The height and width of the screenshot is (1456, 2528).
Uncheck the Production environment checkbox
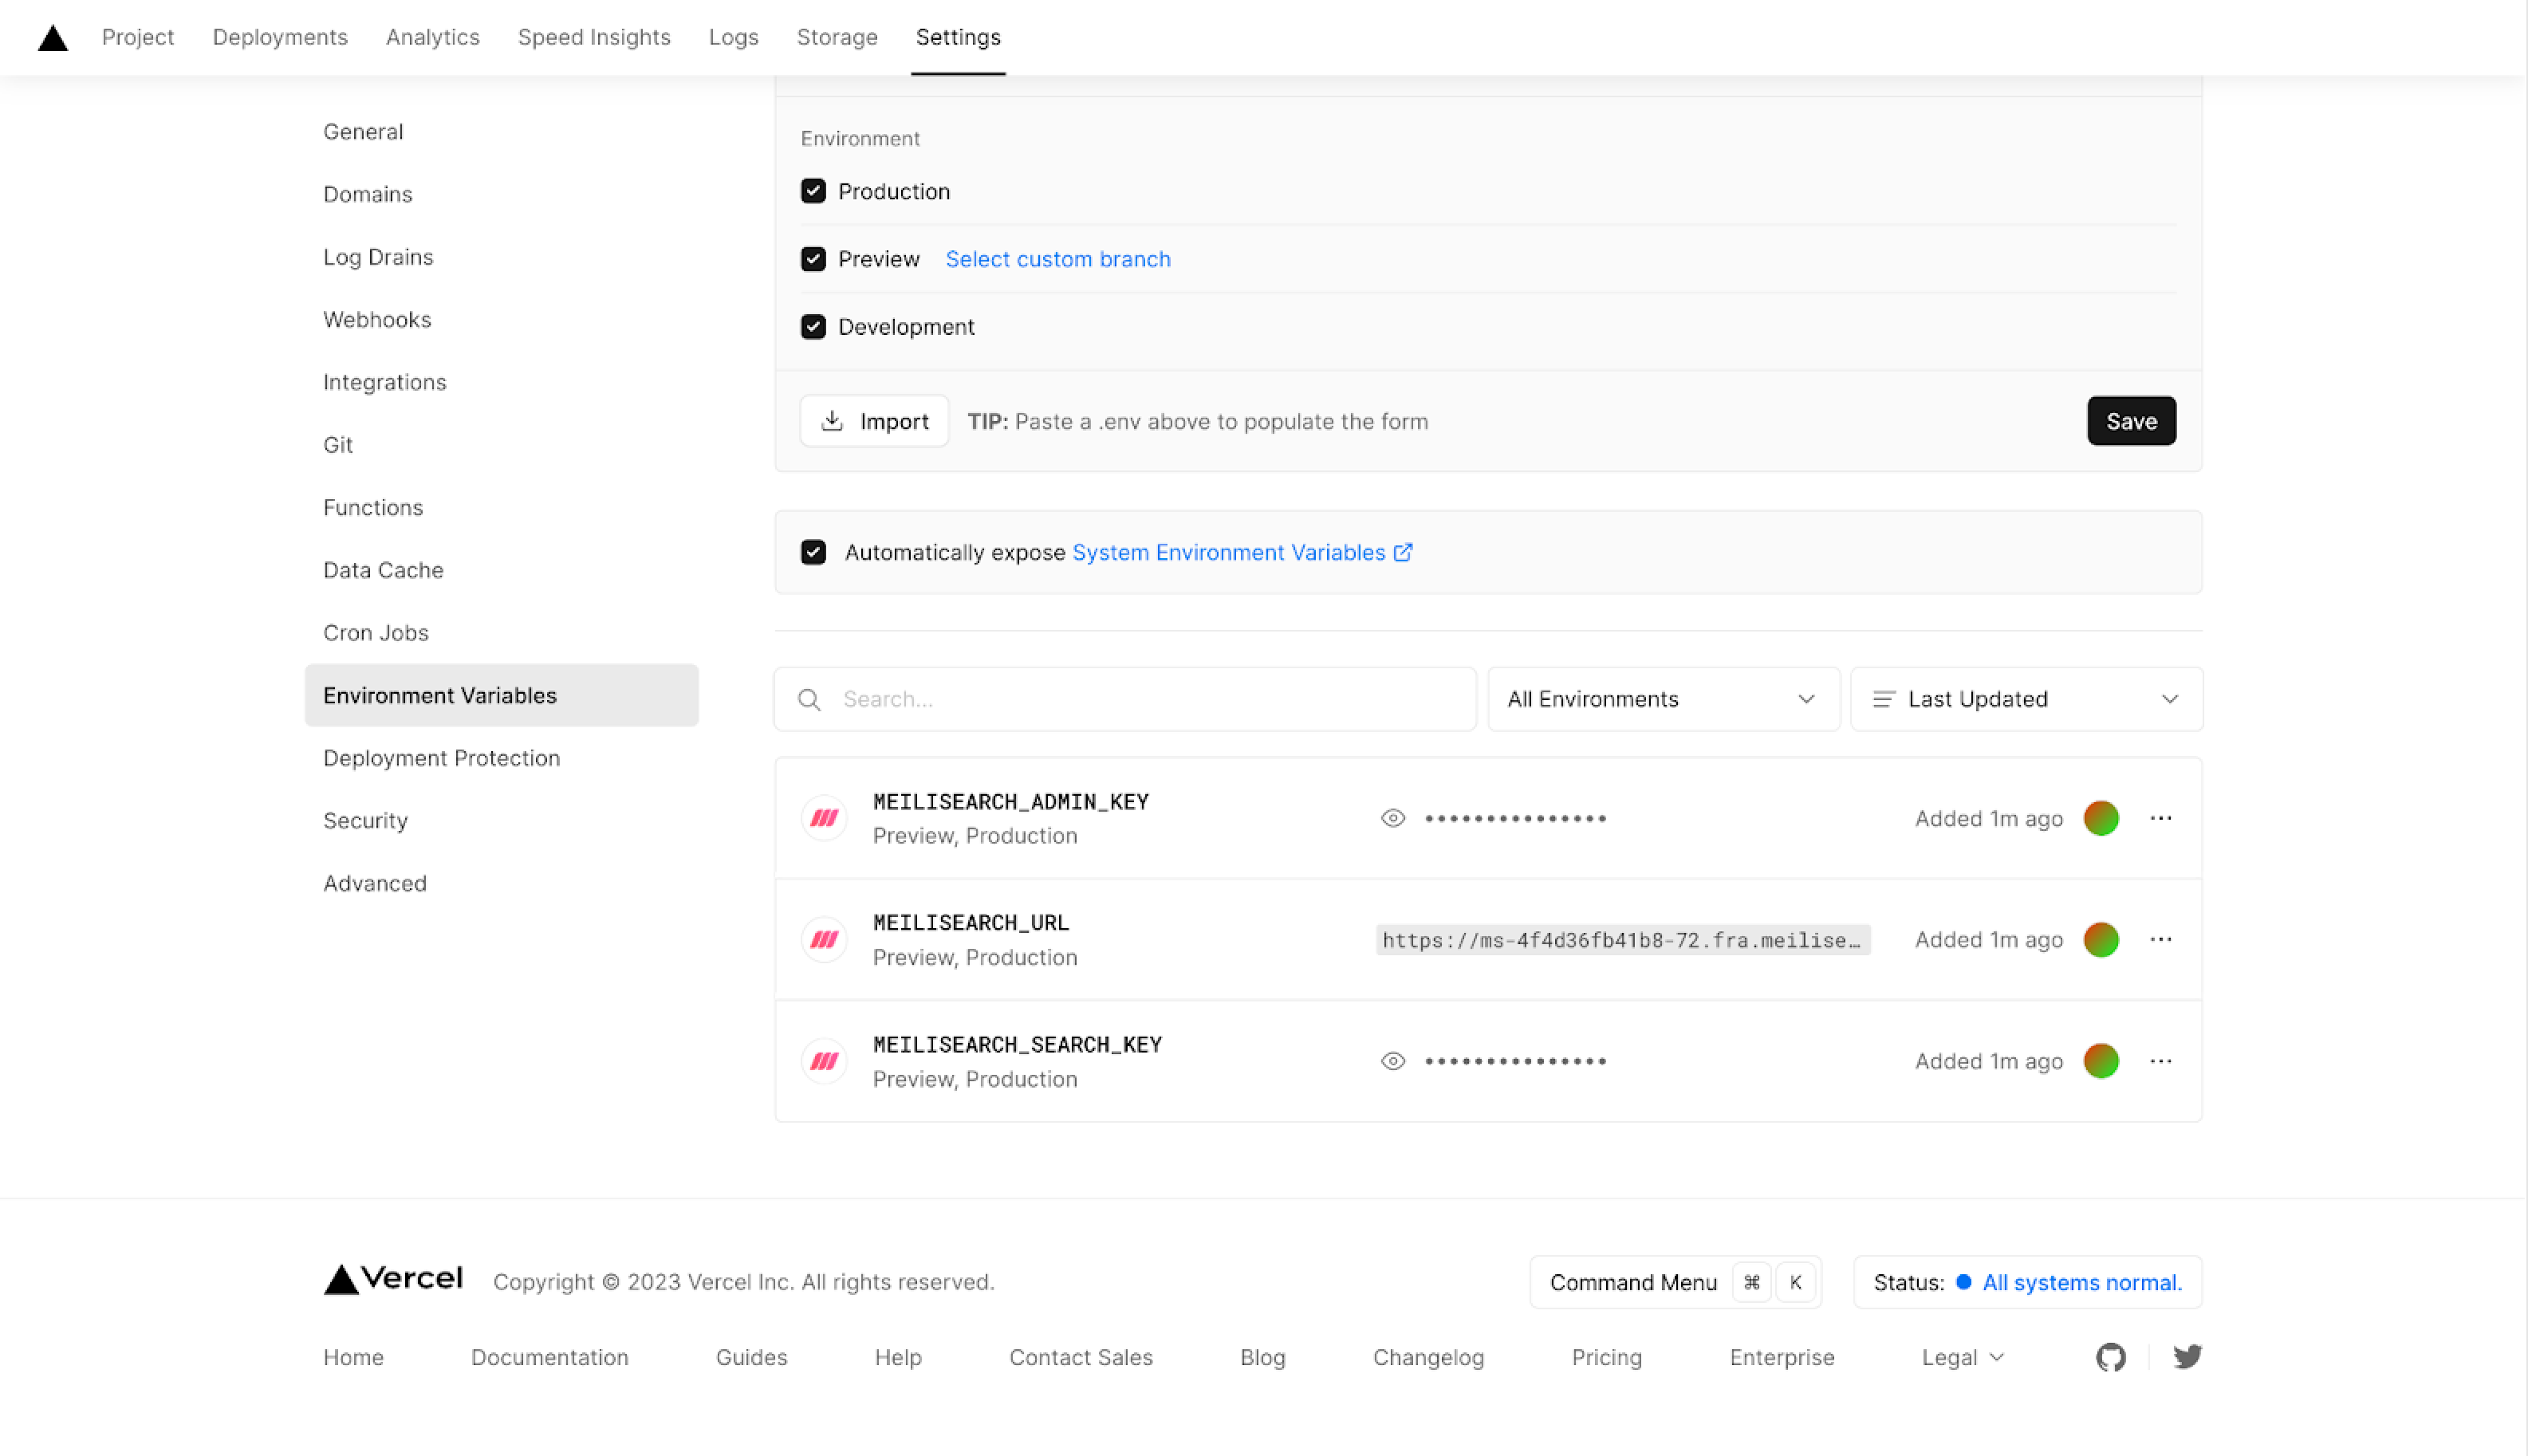[x=813, y=191]
